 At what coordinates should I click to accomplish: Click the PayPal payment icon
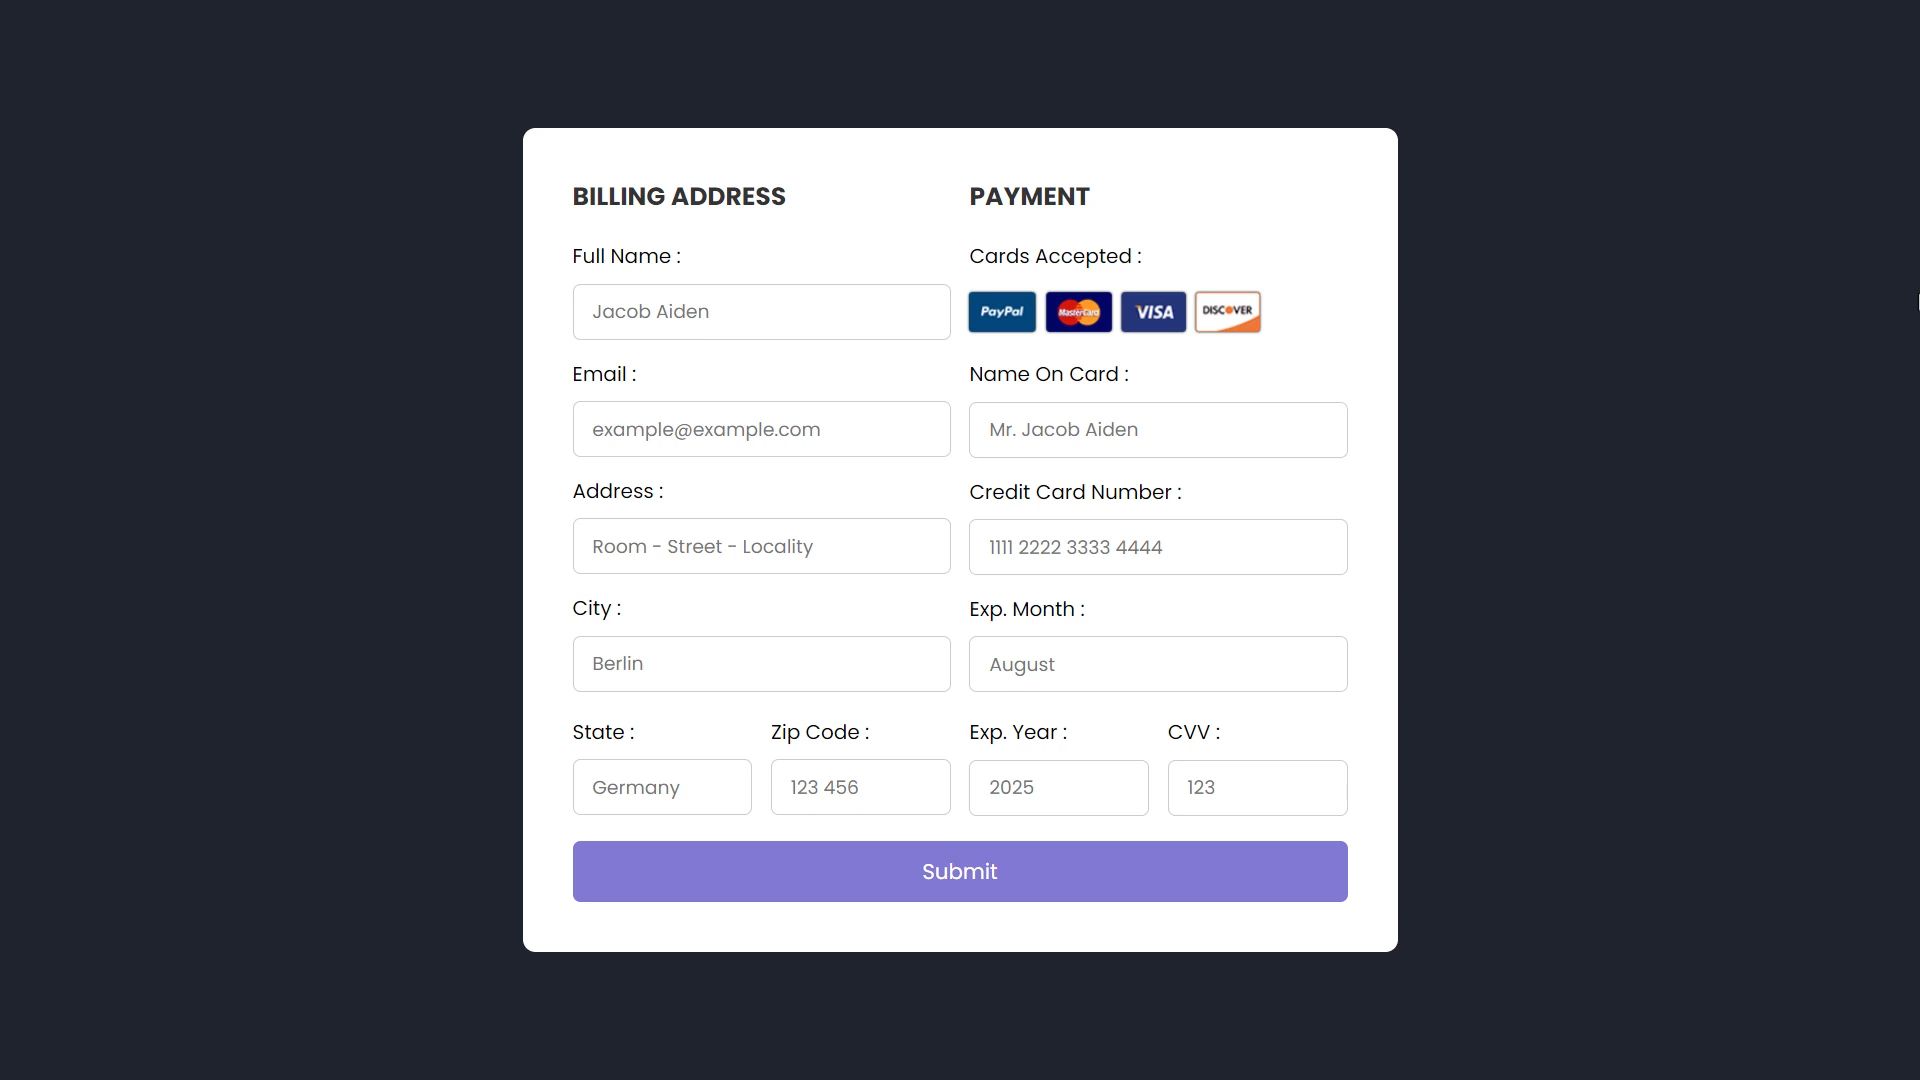[1002, 311]
